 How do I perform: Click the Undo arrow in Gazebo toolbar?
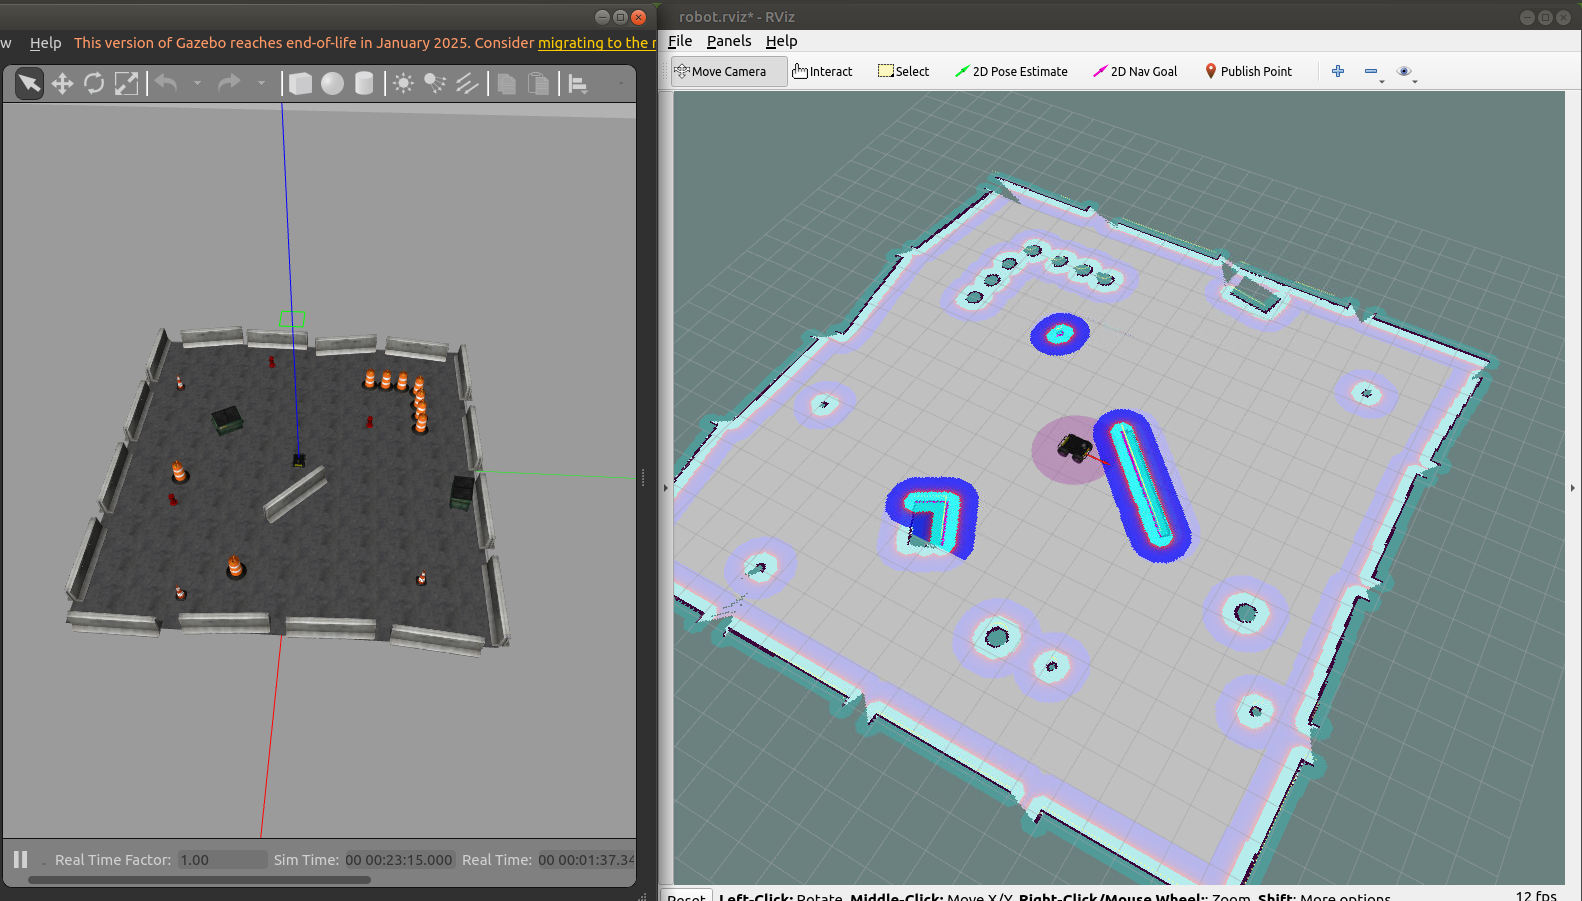tap(166, 83)
